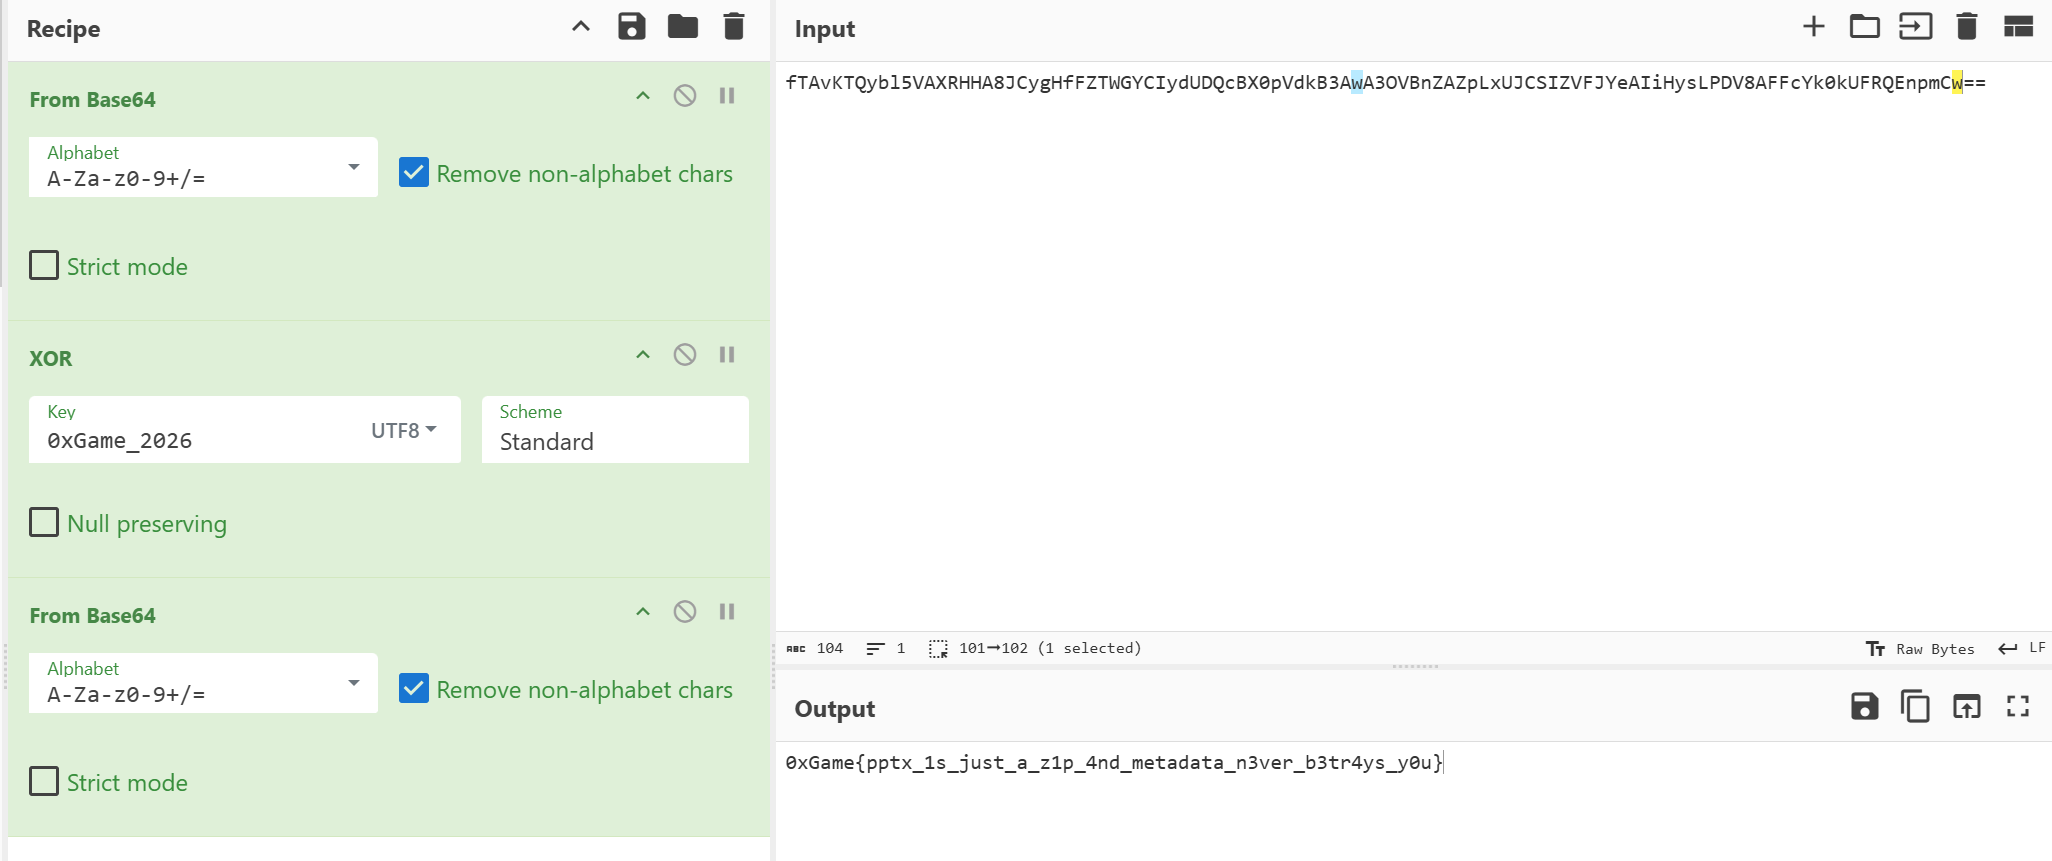Image resolution: width=2052 pixels, height=861 pixels.
Task: Enable Strict mode in last From Base64
Action: (x=44, y=782)
